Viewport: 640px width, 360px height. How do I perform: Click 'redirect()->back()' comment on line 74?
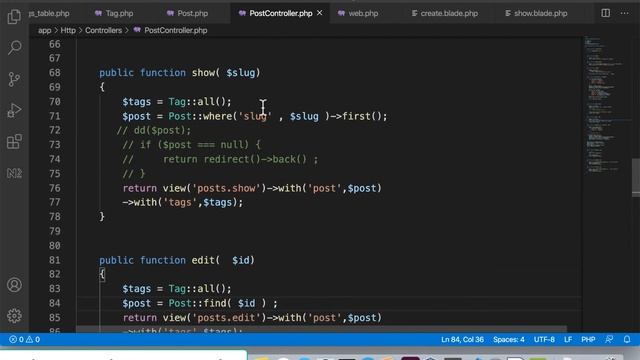(x=255, y=159)
